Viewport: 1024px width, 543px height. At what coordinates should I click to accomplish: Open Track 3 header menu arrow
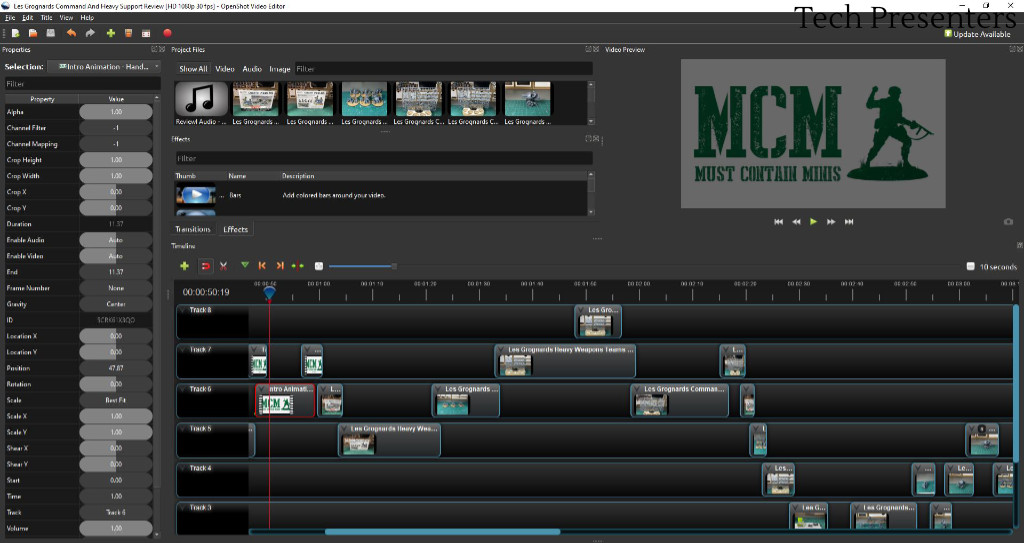click(184, 507)
